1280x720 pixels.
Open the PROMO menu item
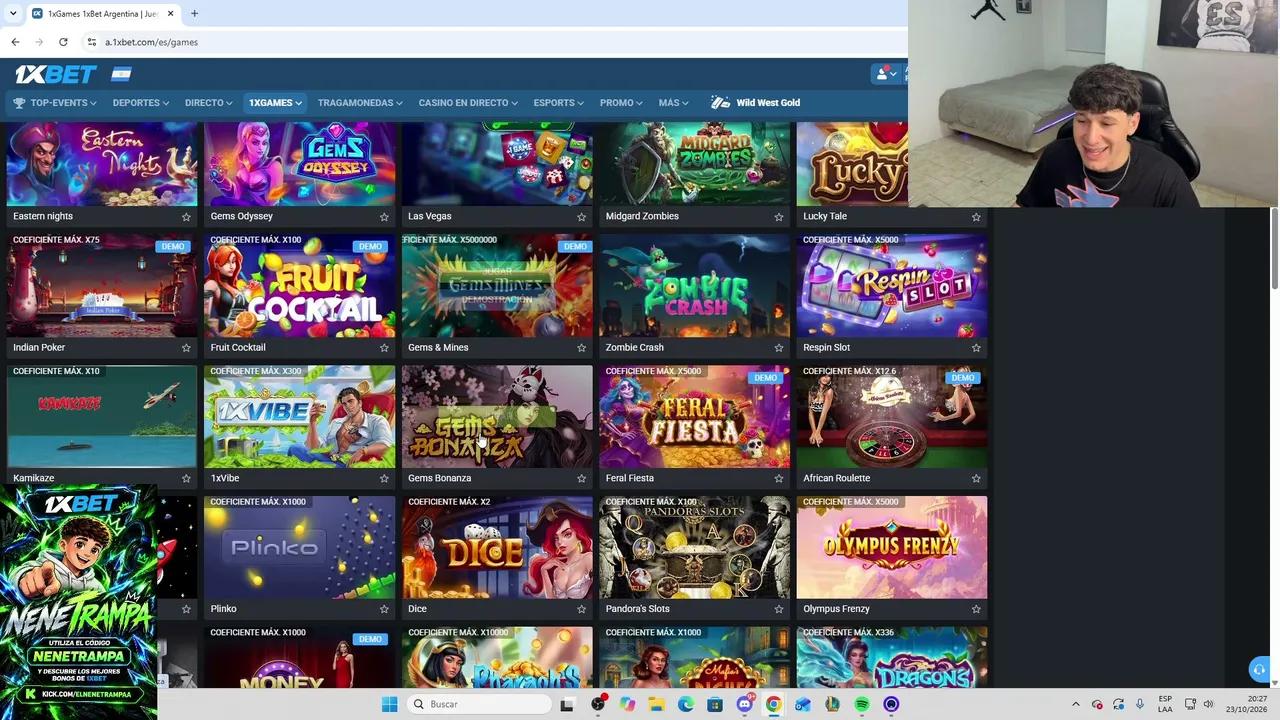621,103
